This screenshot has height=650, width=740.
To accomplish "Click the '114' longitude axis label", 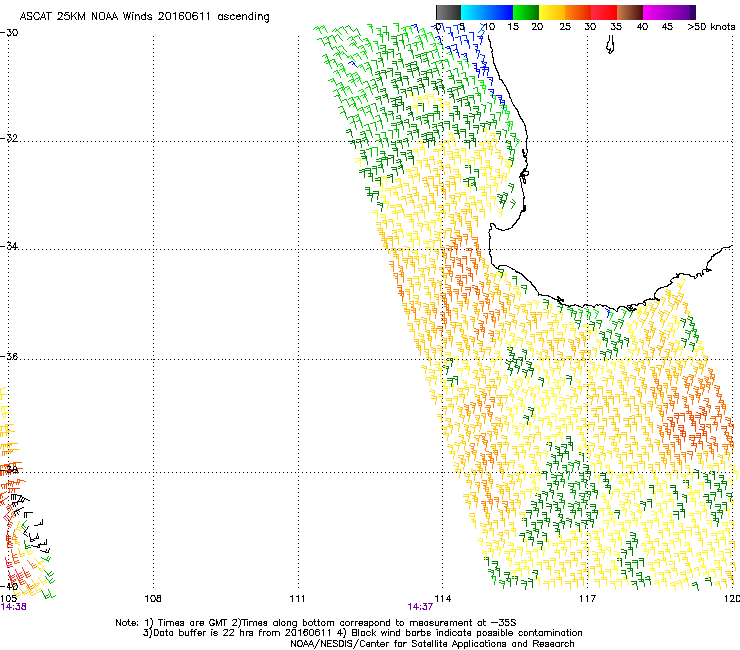I will coord(443,599).
